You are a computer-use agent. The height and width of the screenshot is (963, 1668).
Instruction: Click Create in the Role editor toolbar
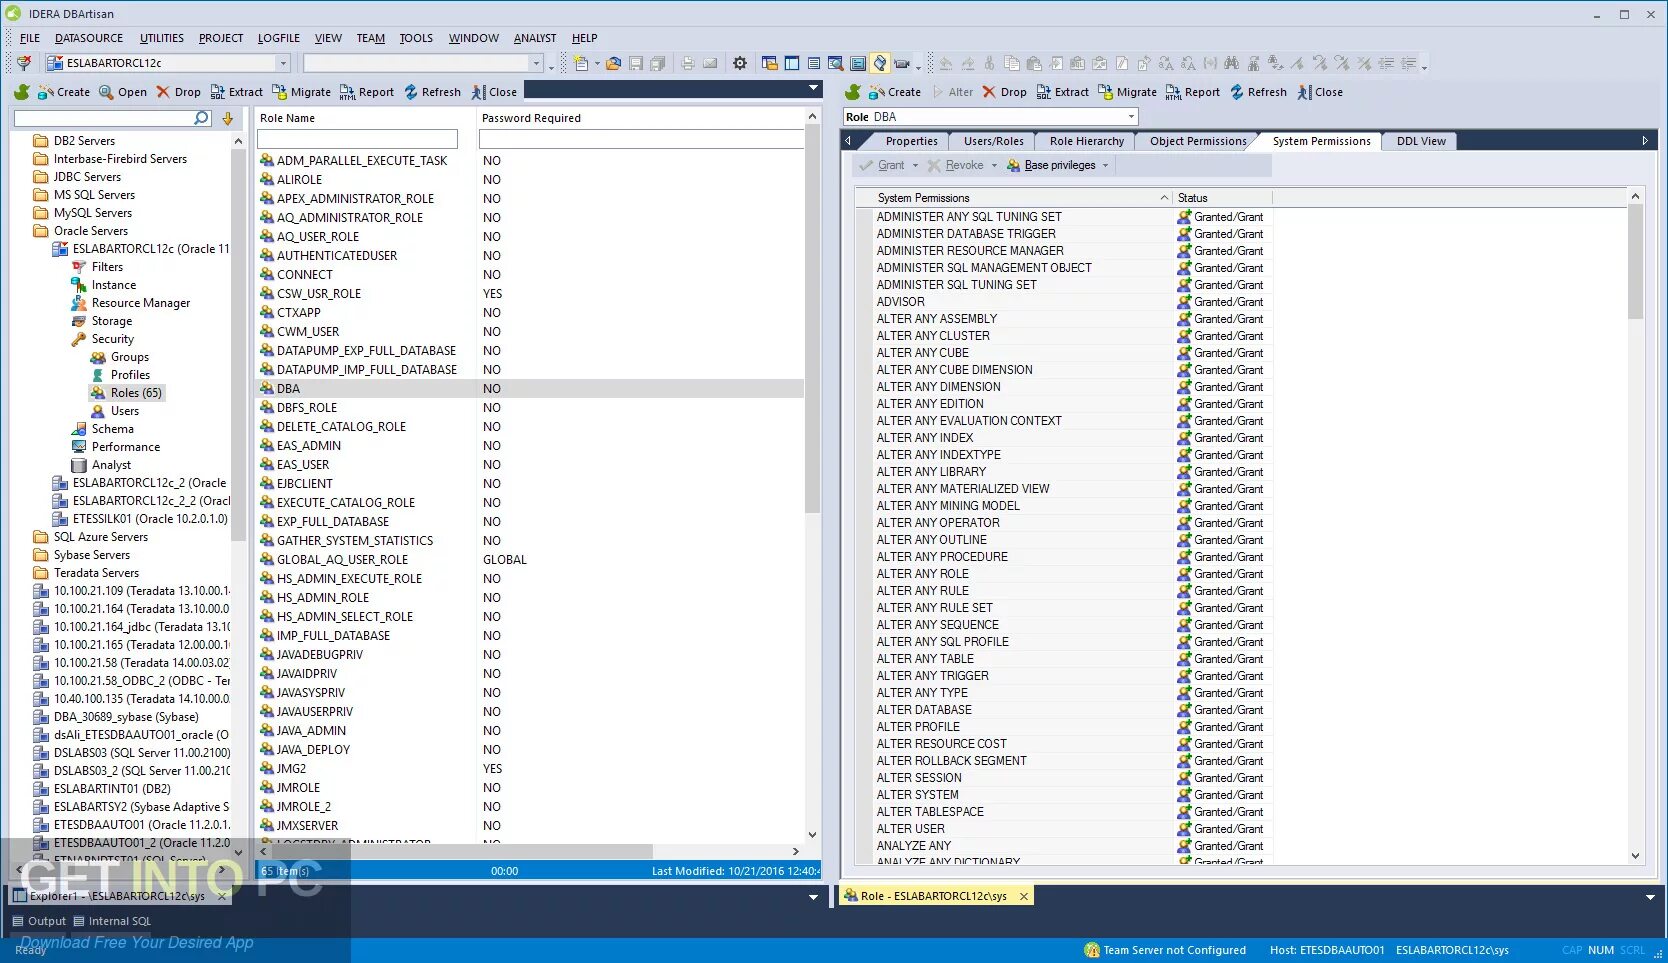coord(894,92)
